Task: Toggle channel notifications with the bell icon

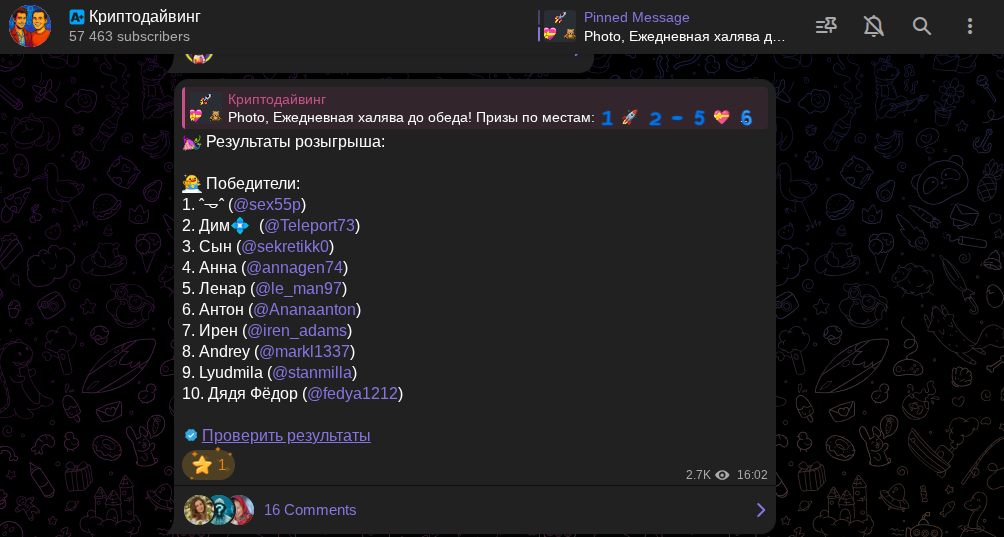Action: (873, 26)
